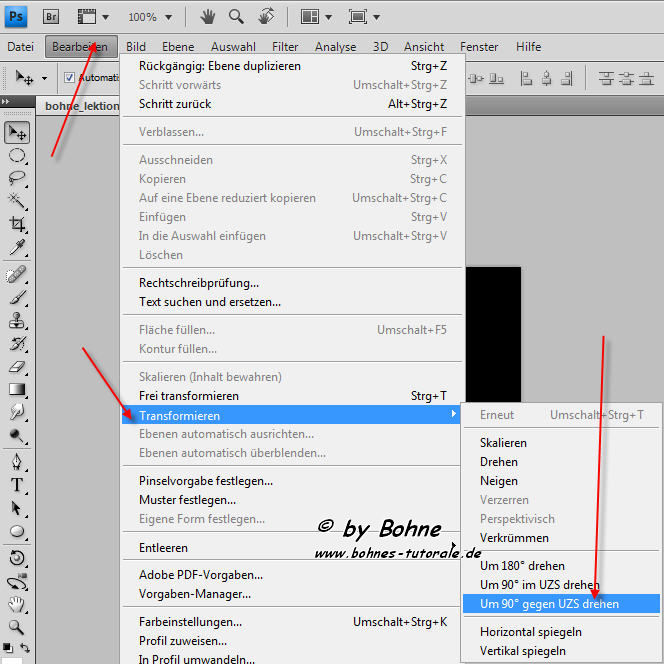Select 'Frei transformieren' menu entry
This screenshot has width=664, height=664.
click(x=189, y=396)
